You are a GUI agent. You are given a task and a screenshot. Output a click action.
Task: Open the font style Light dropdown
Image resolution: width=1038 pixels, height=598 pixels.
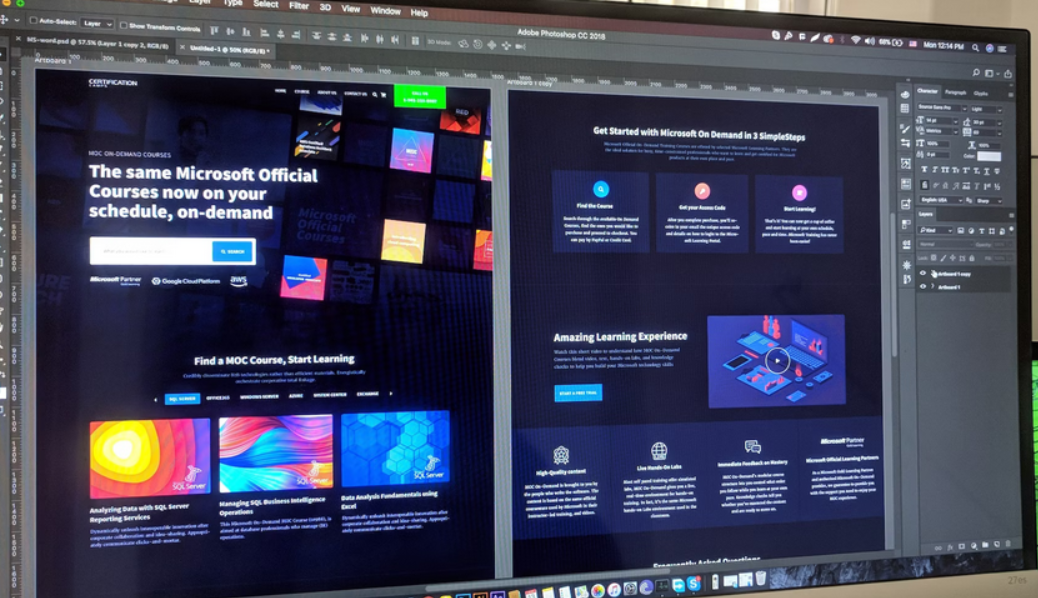tap(986, 109)
